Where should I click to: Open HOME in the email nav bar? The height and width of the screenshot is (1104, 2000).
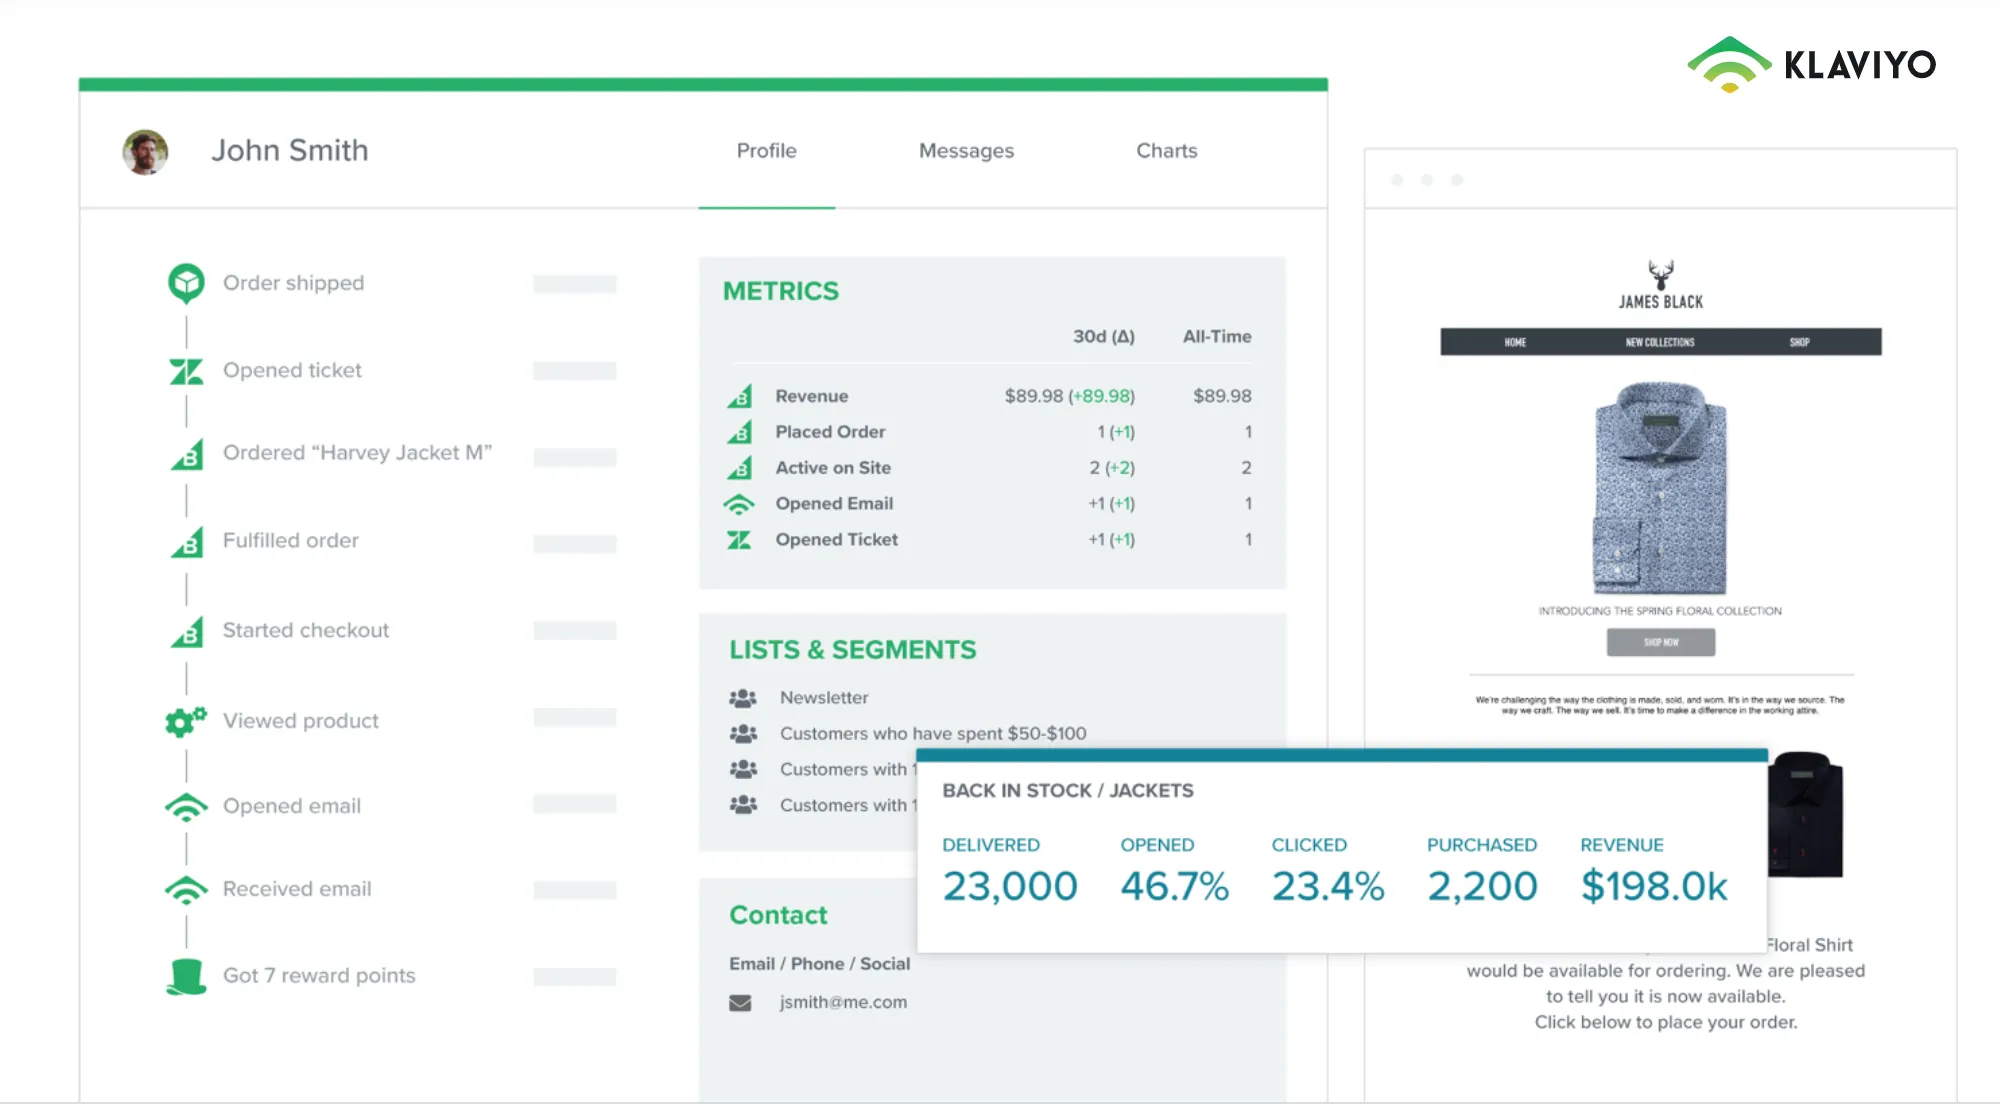(x=1515, y=342)
